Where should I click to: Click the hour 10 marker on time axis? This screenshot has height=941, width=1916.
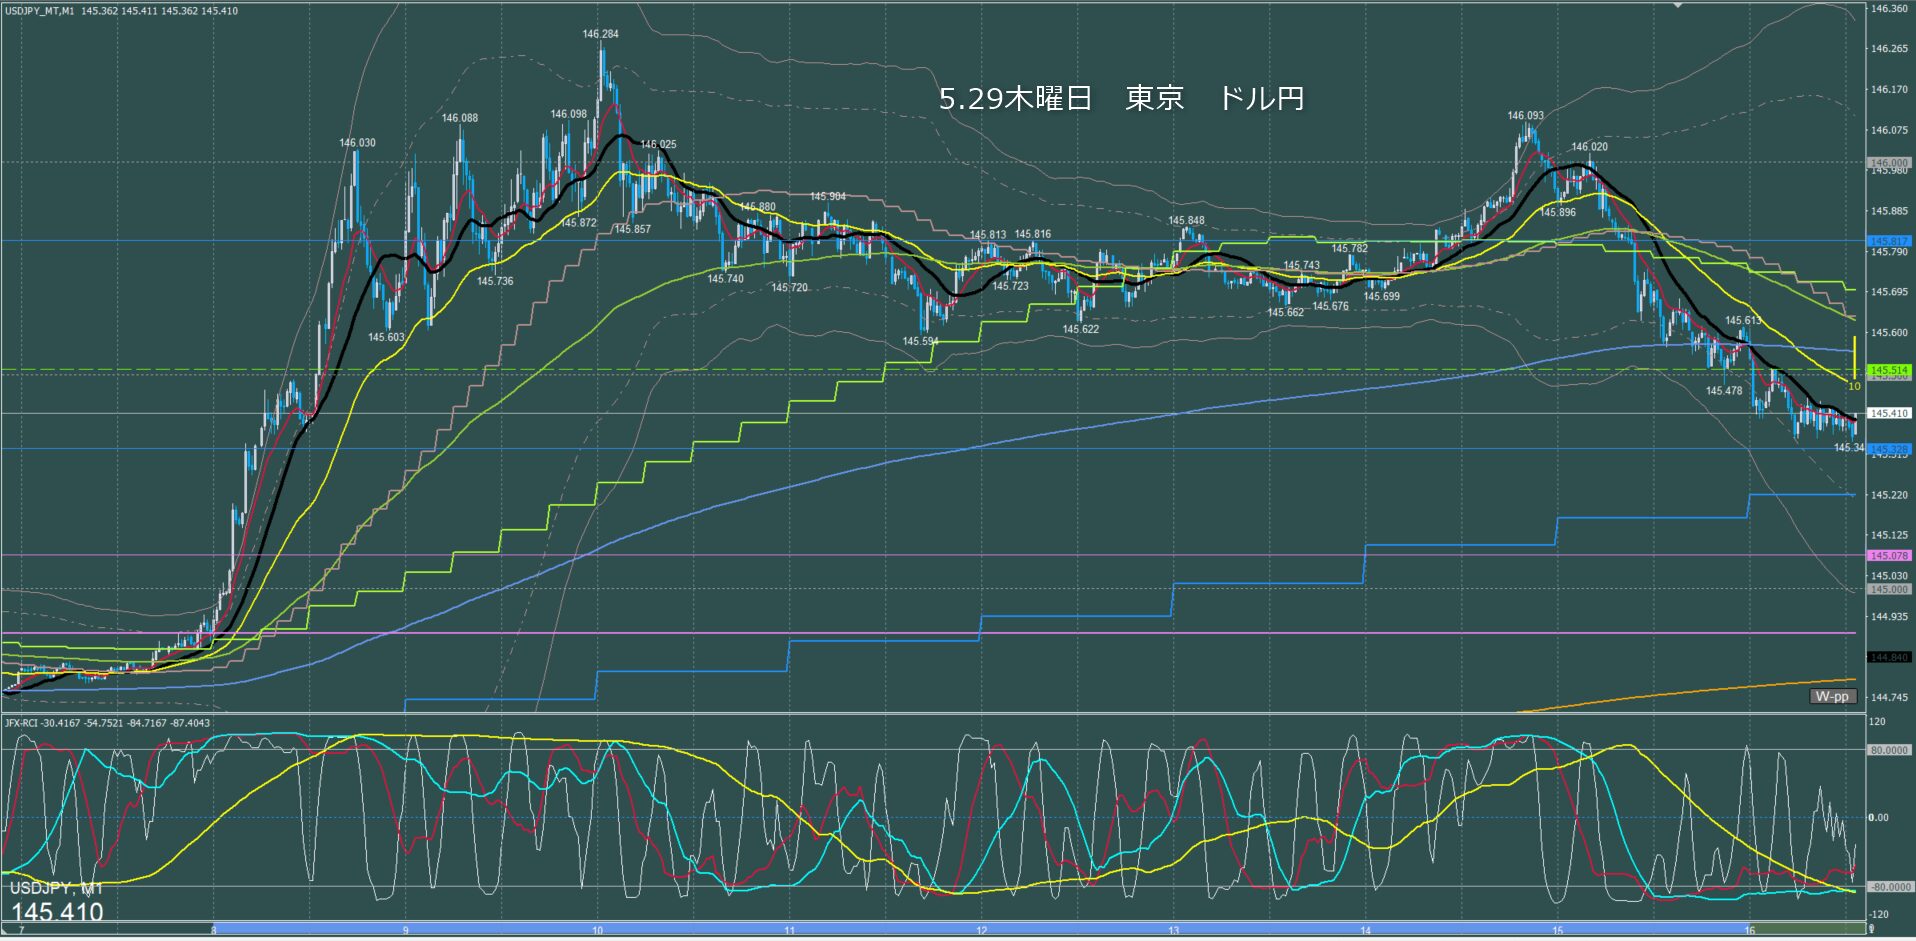click(597, 930)
